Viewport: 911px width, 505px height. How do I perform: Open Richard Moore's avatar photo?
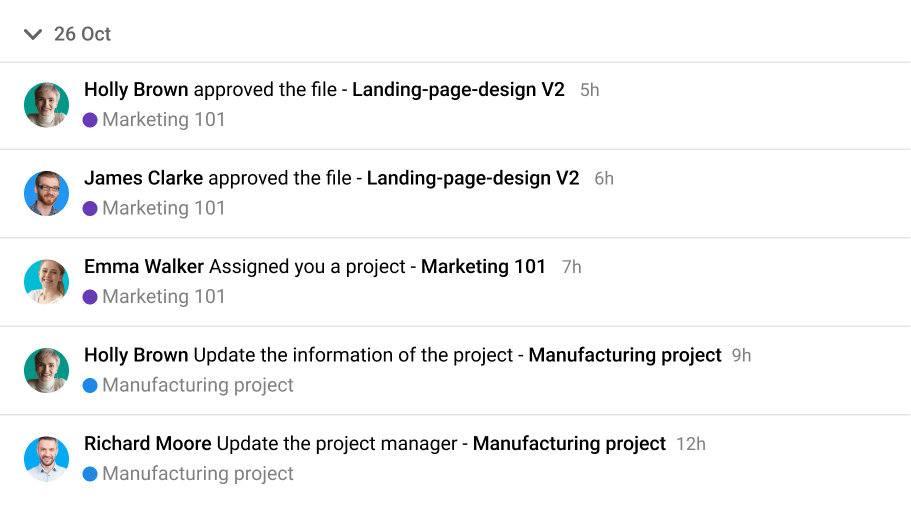(x=46, y=459)
